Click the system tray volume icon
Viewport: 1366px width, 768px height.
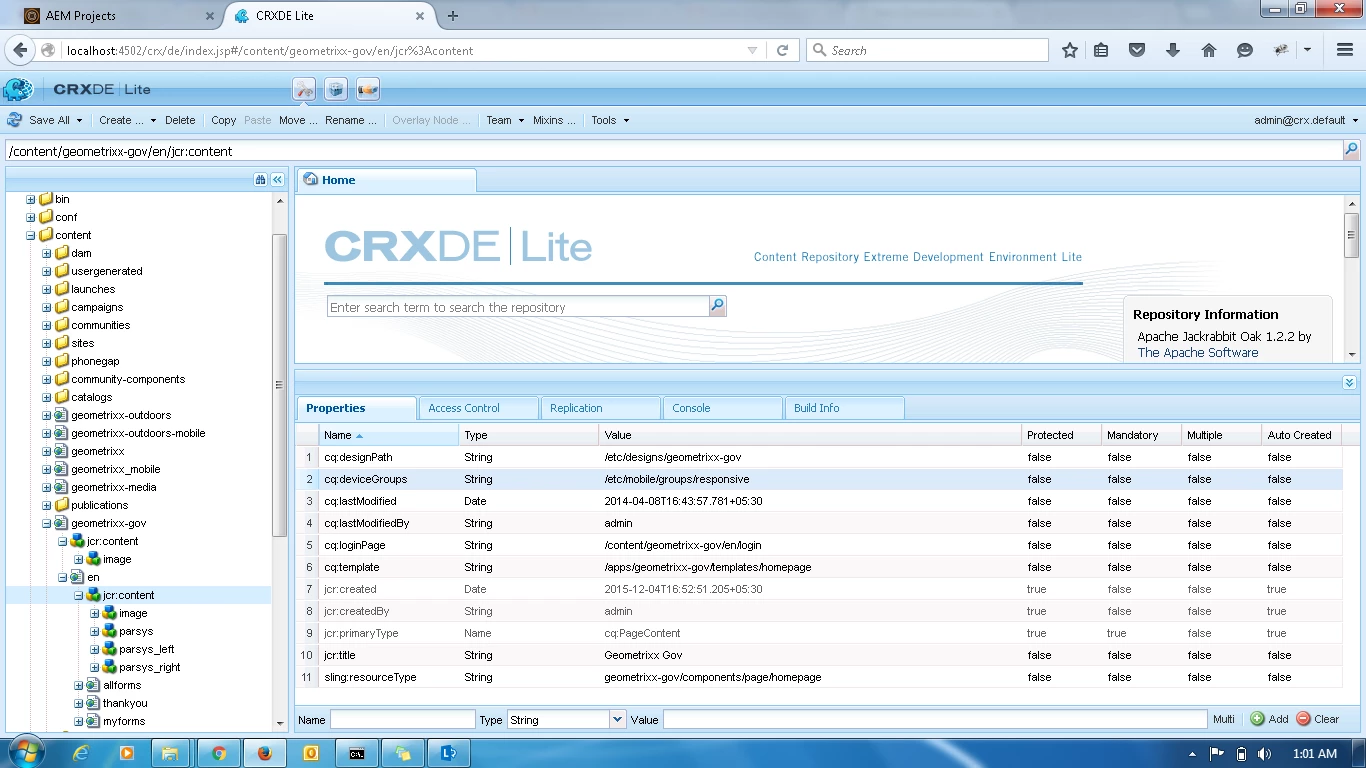click(1265, 753)
